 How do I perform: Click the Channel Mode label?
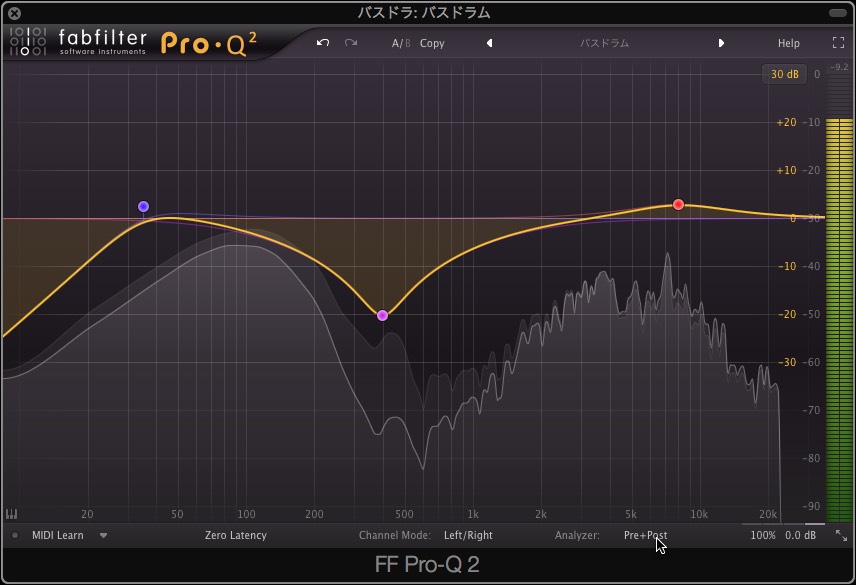[395, 535]
